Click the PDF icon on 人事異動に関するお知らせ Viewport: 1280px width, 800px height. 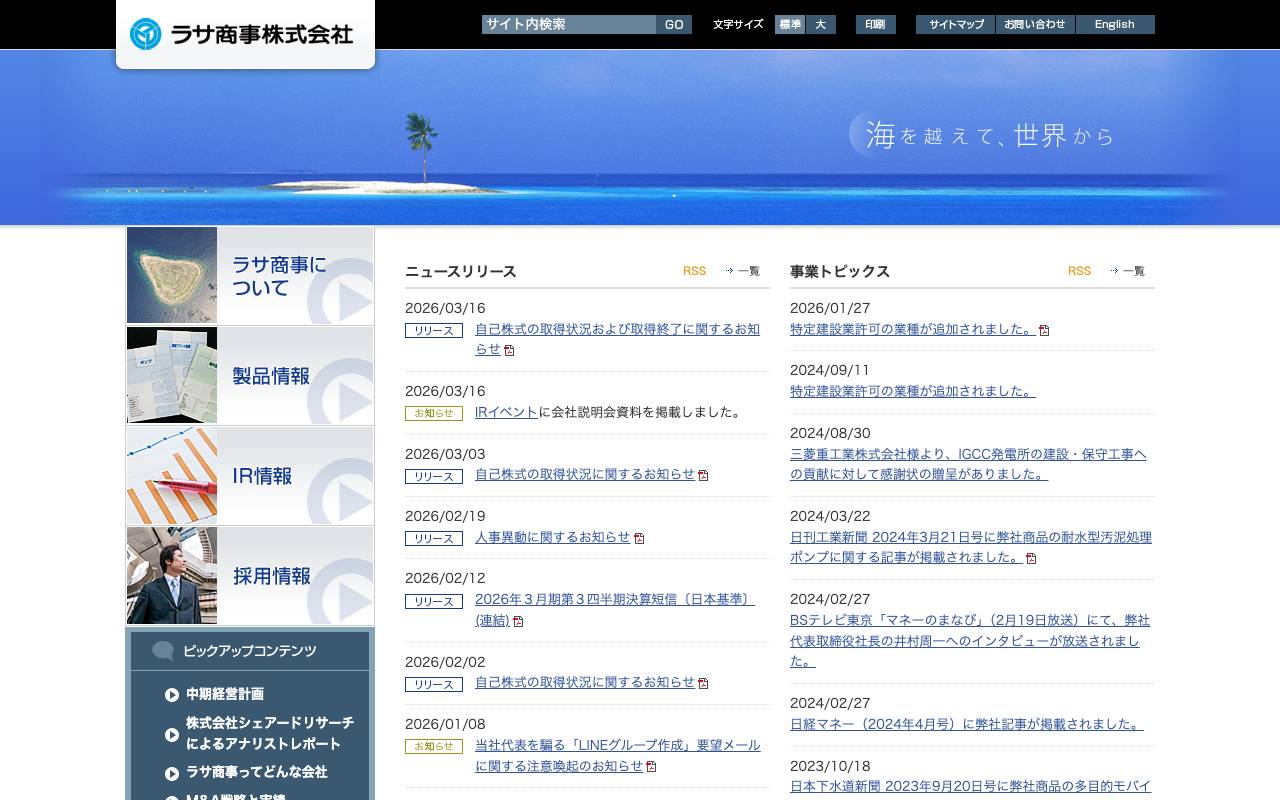pos(639,538)
